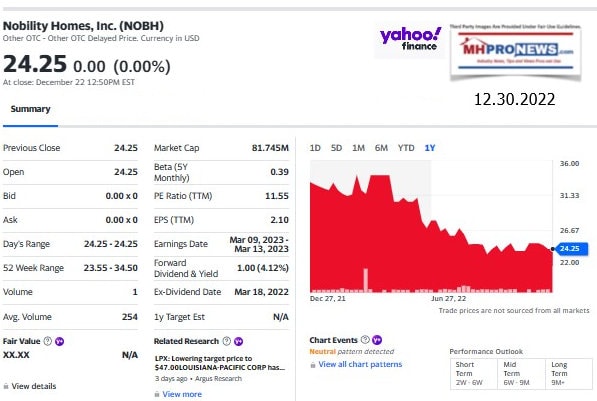
Task: Open the Fair Value help question-mark icon
Action: 48,341
